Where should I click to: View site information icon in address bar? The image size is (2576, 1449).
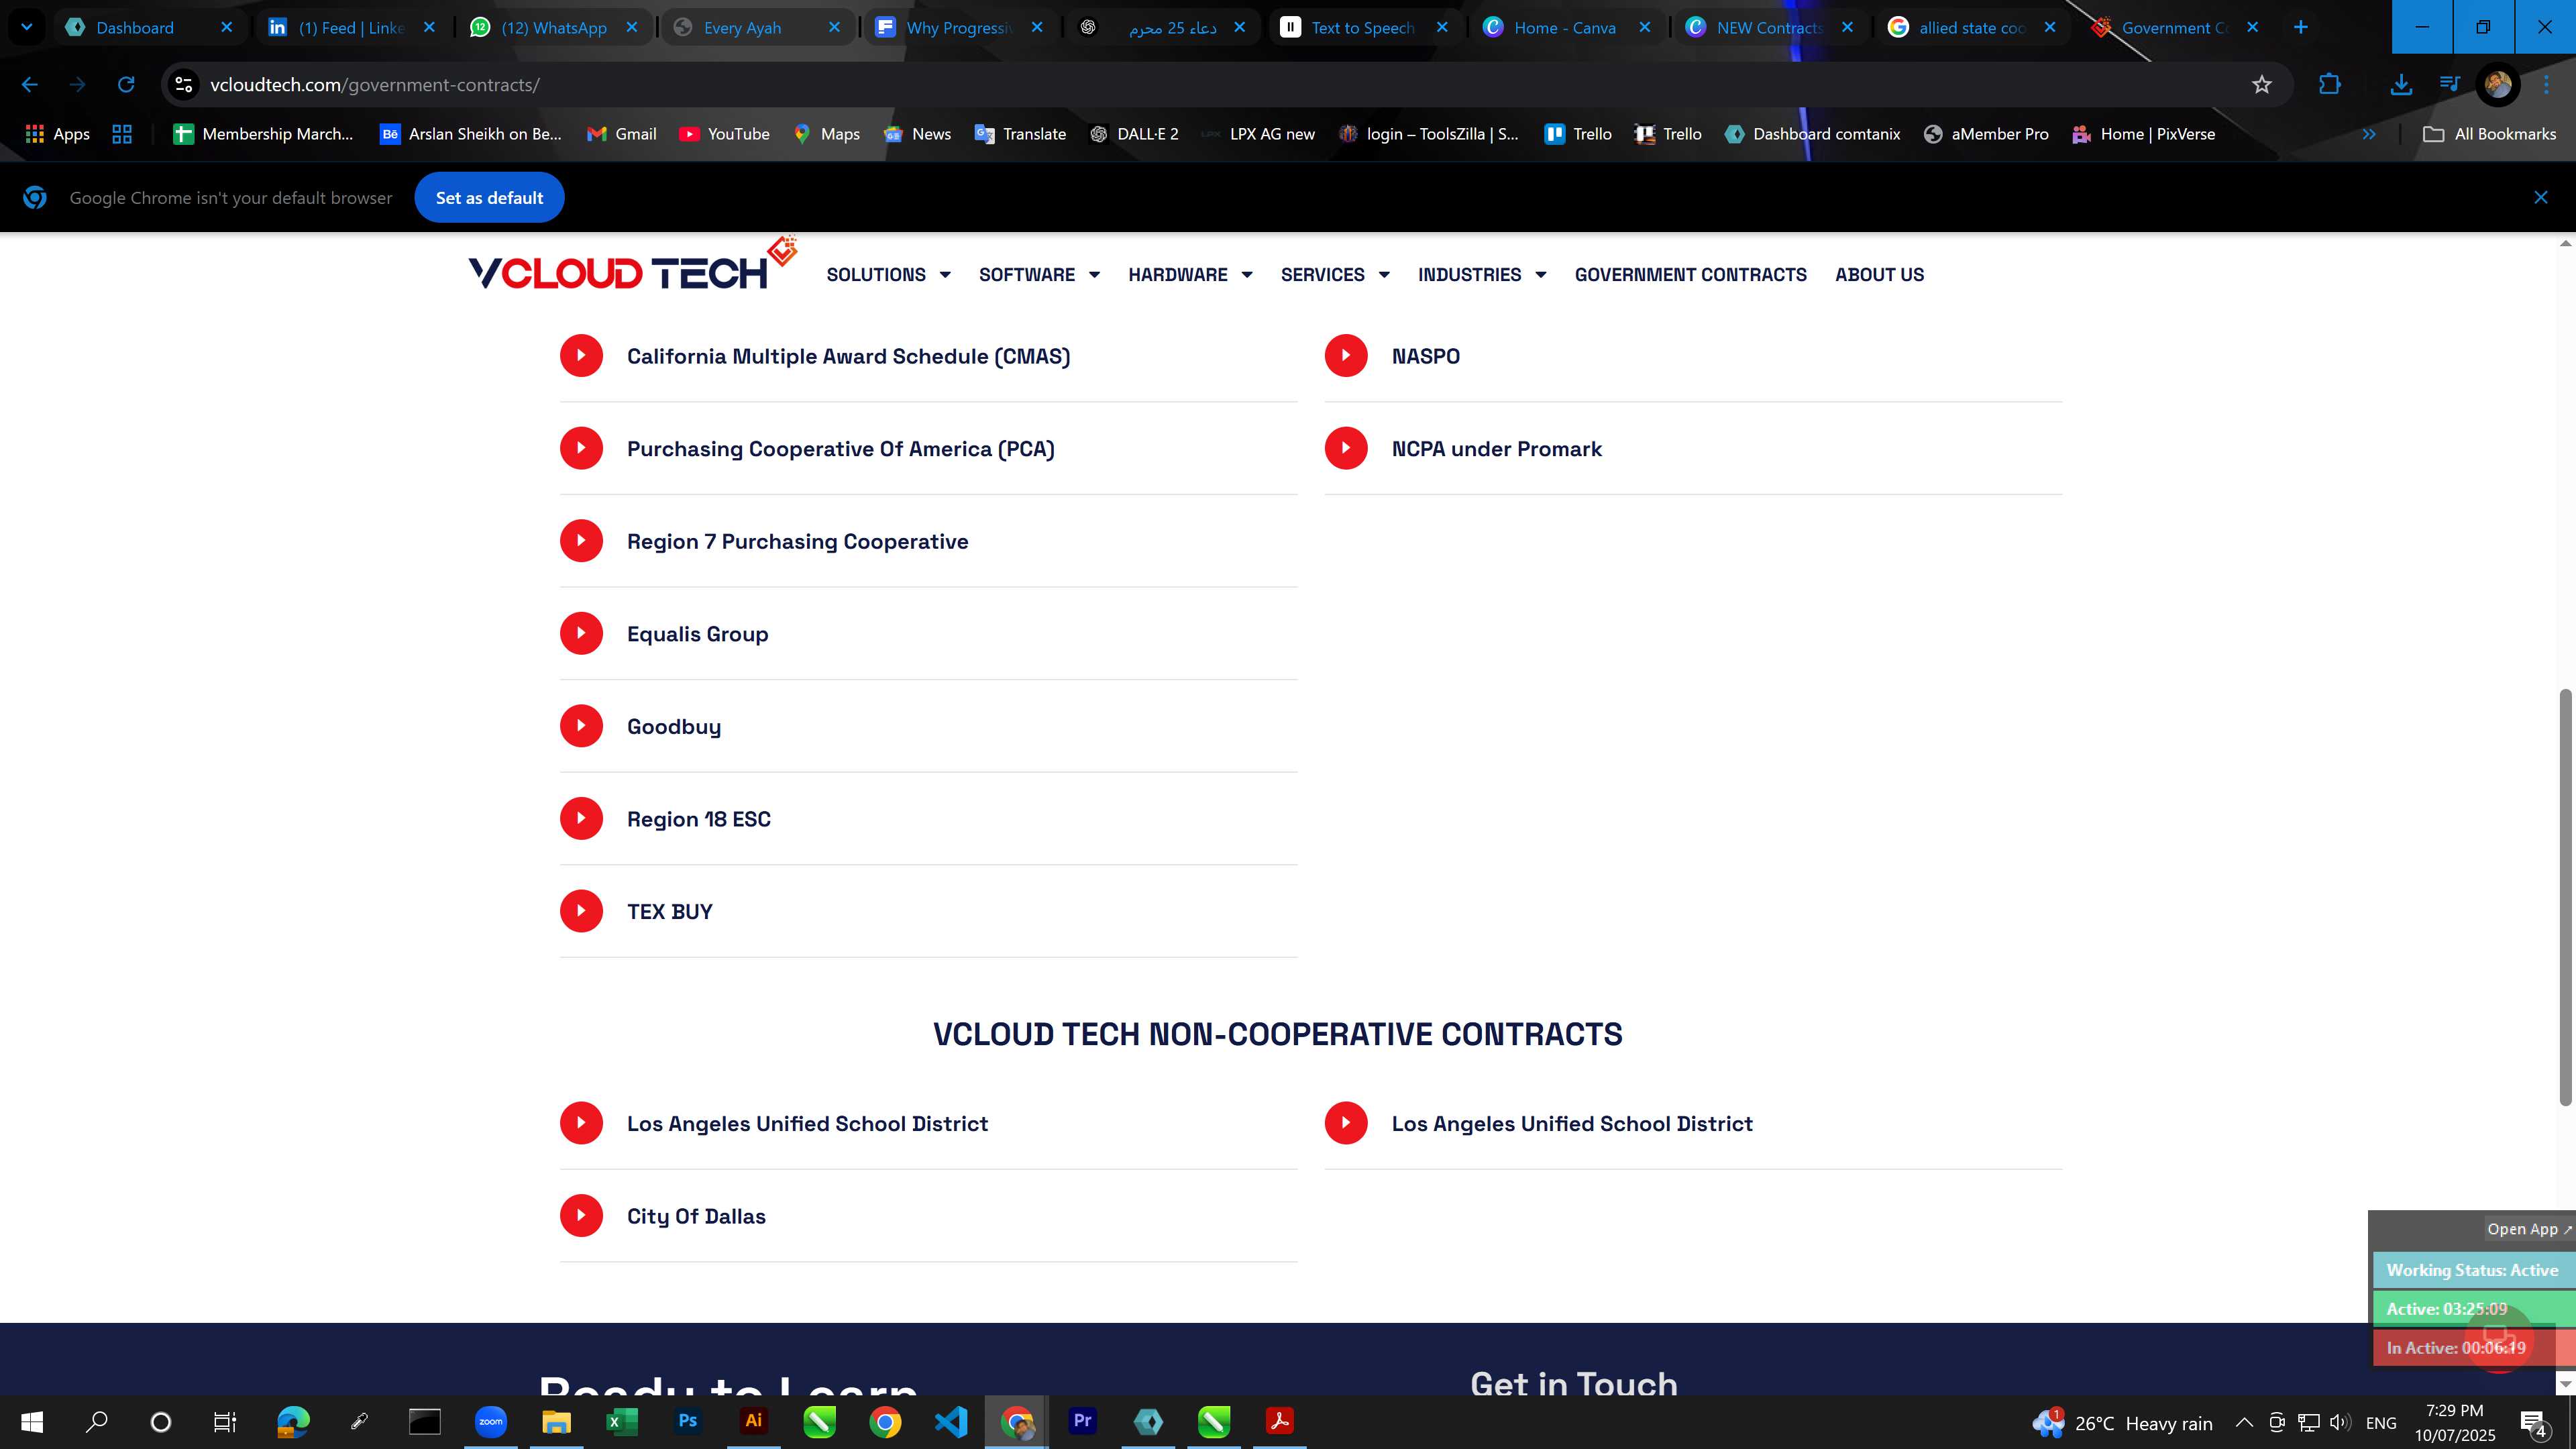coord(184,85)
